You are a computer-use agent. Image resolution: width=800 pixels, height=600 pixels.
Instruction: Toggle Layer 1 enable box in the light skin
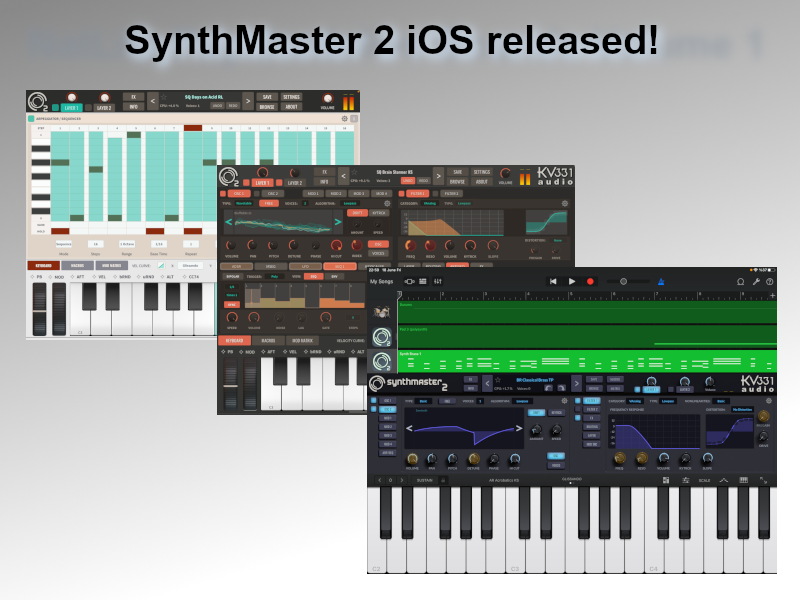(x=56, y=108)
